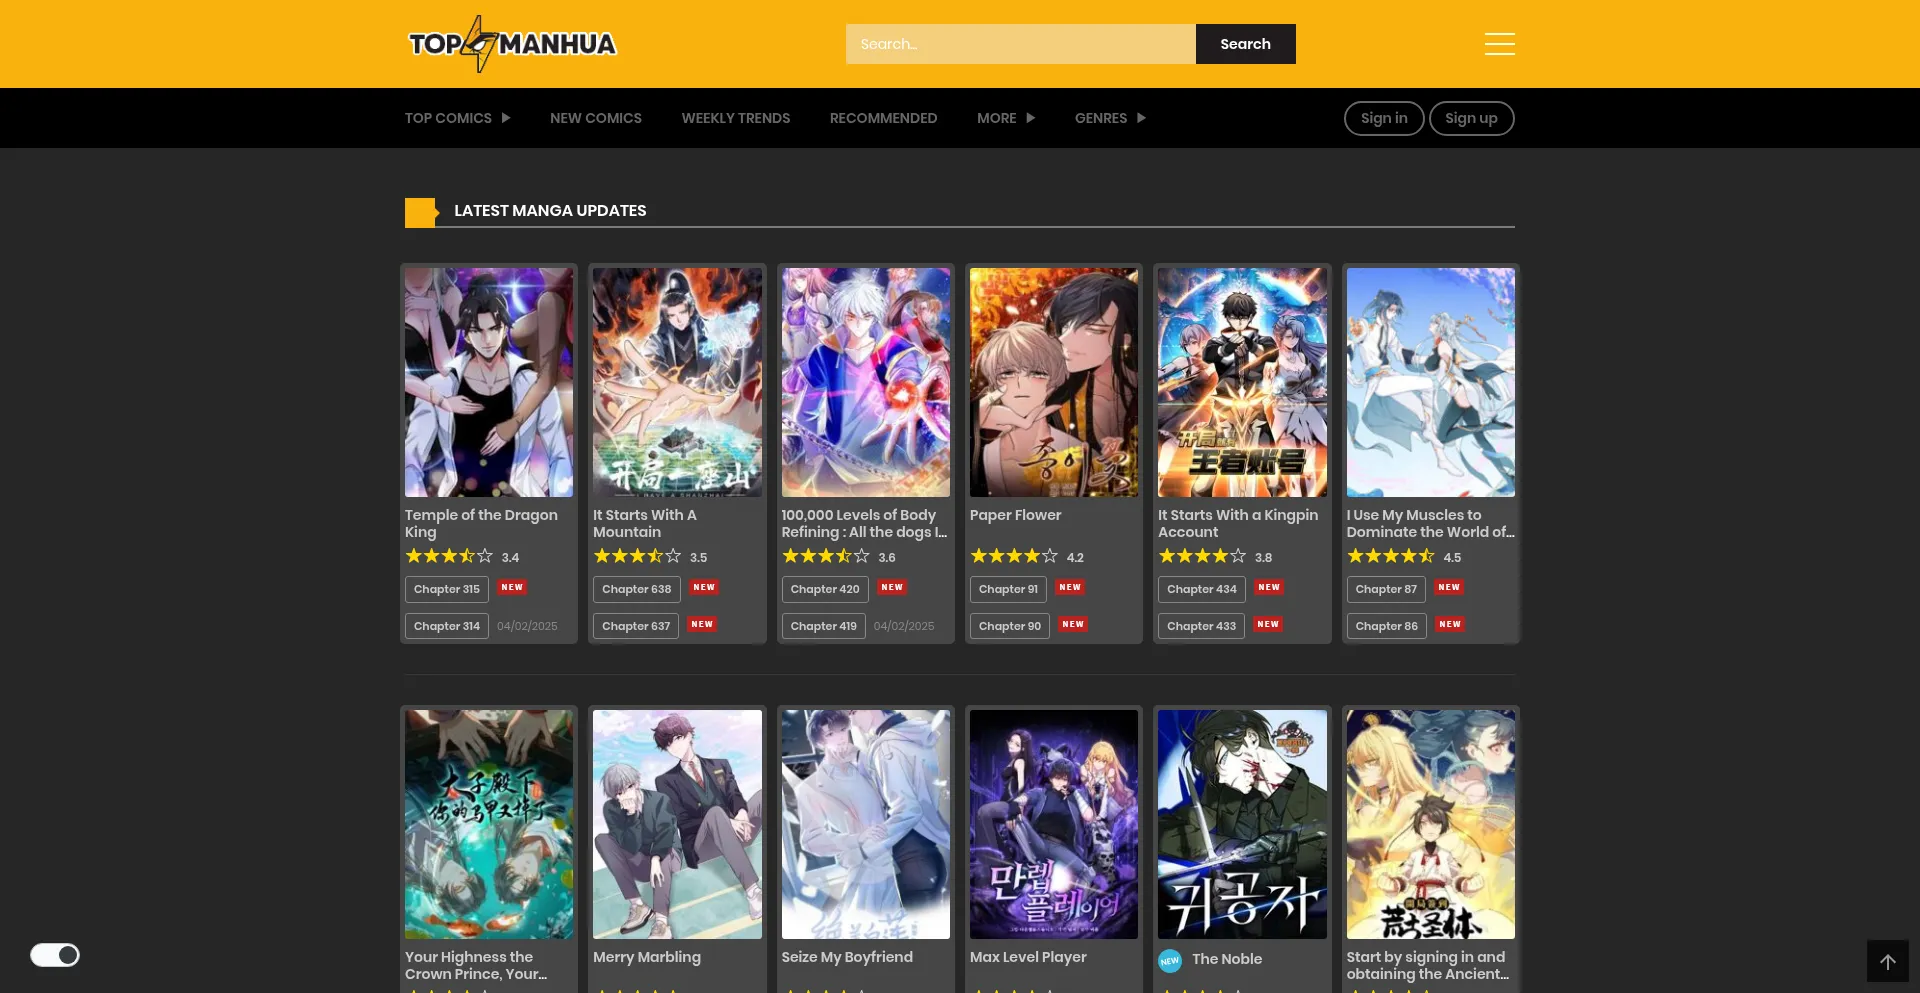Image resolution: width=1920 pixels, height=993 pixels.
Task: Click the star rating for Temple of the Dragon King
Action: (x=449, y=556)
